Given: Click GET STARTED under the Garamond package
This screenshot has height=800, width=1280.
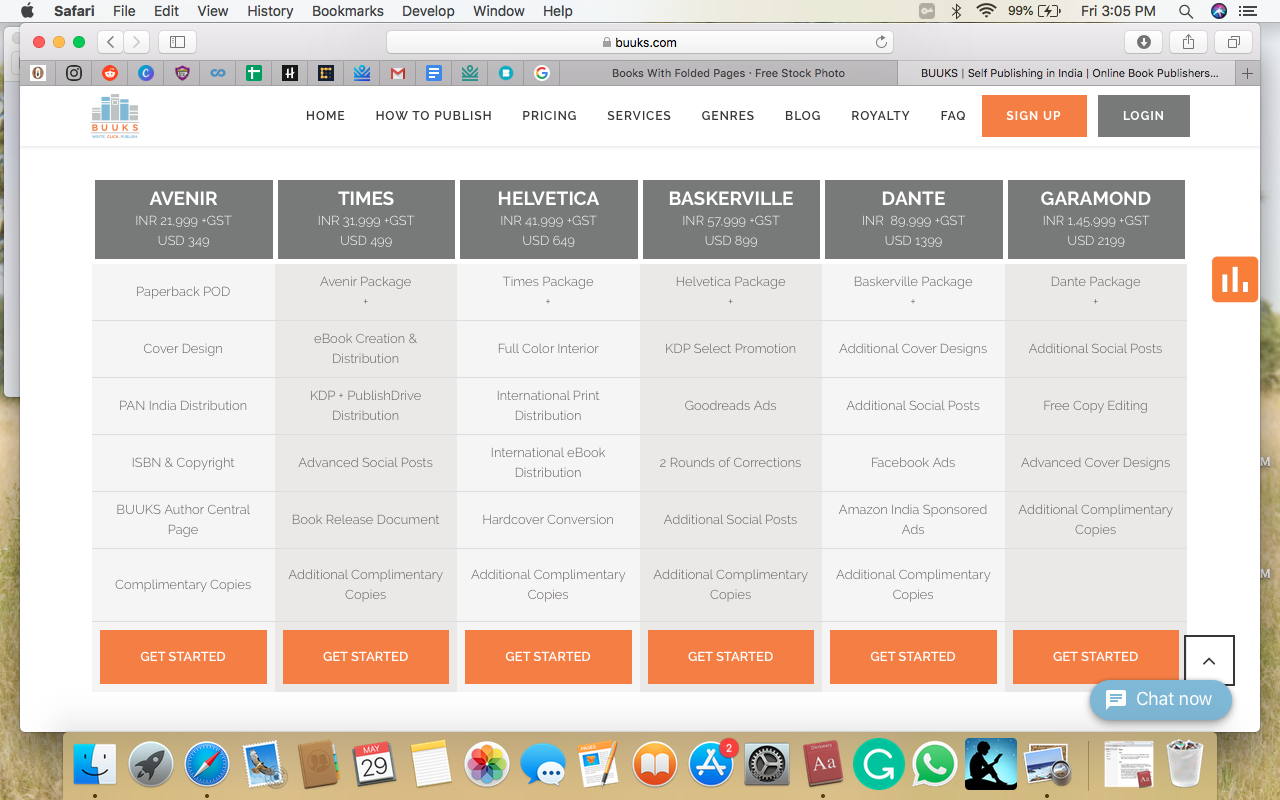Looking at the screenshot, I should click(x=1096, y=657).
